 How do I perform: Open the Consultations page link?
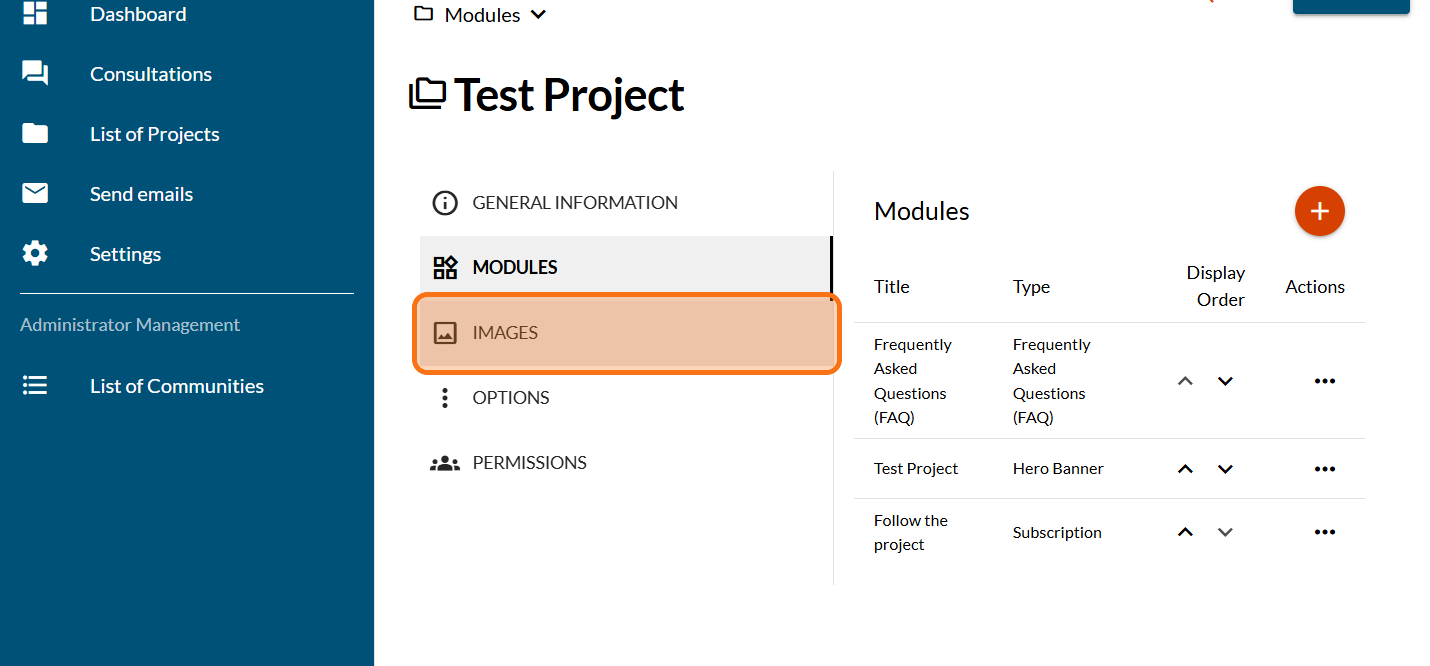pos(151,74)
